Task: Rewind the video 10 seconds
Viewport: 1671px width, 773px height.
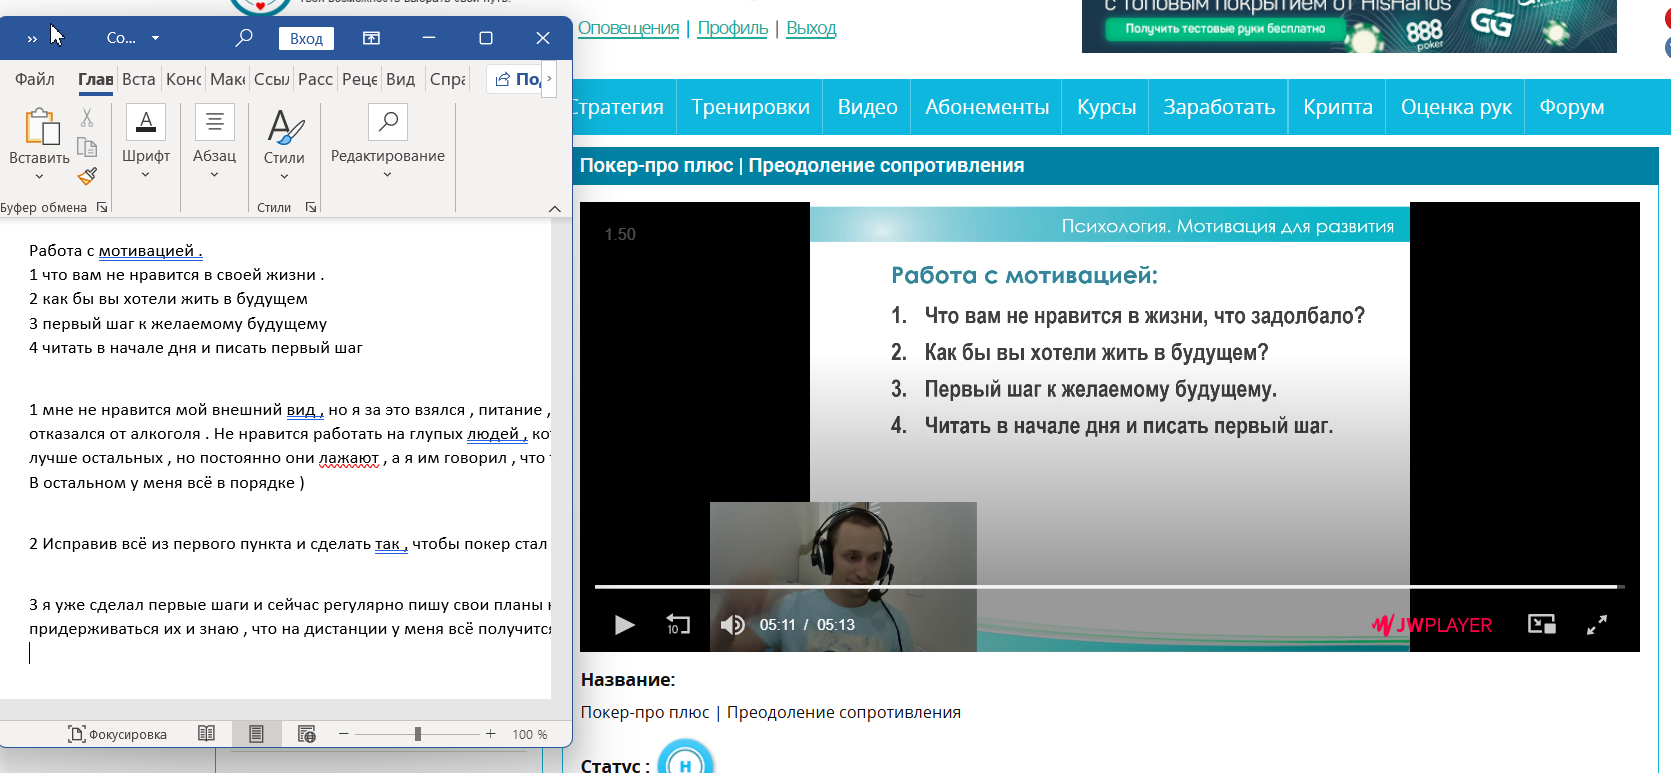Action: (x=678, y=625)
